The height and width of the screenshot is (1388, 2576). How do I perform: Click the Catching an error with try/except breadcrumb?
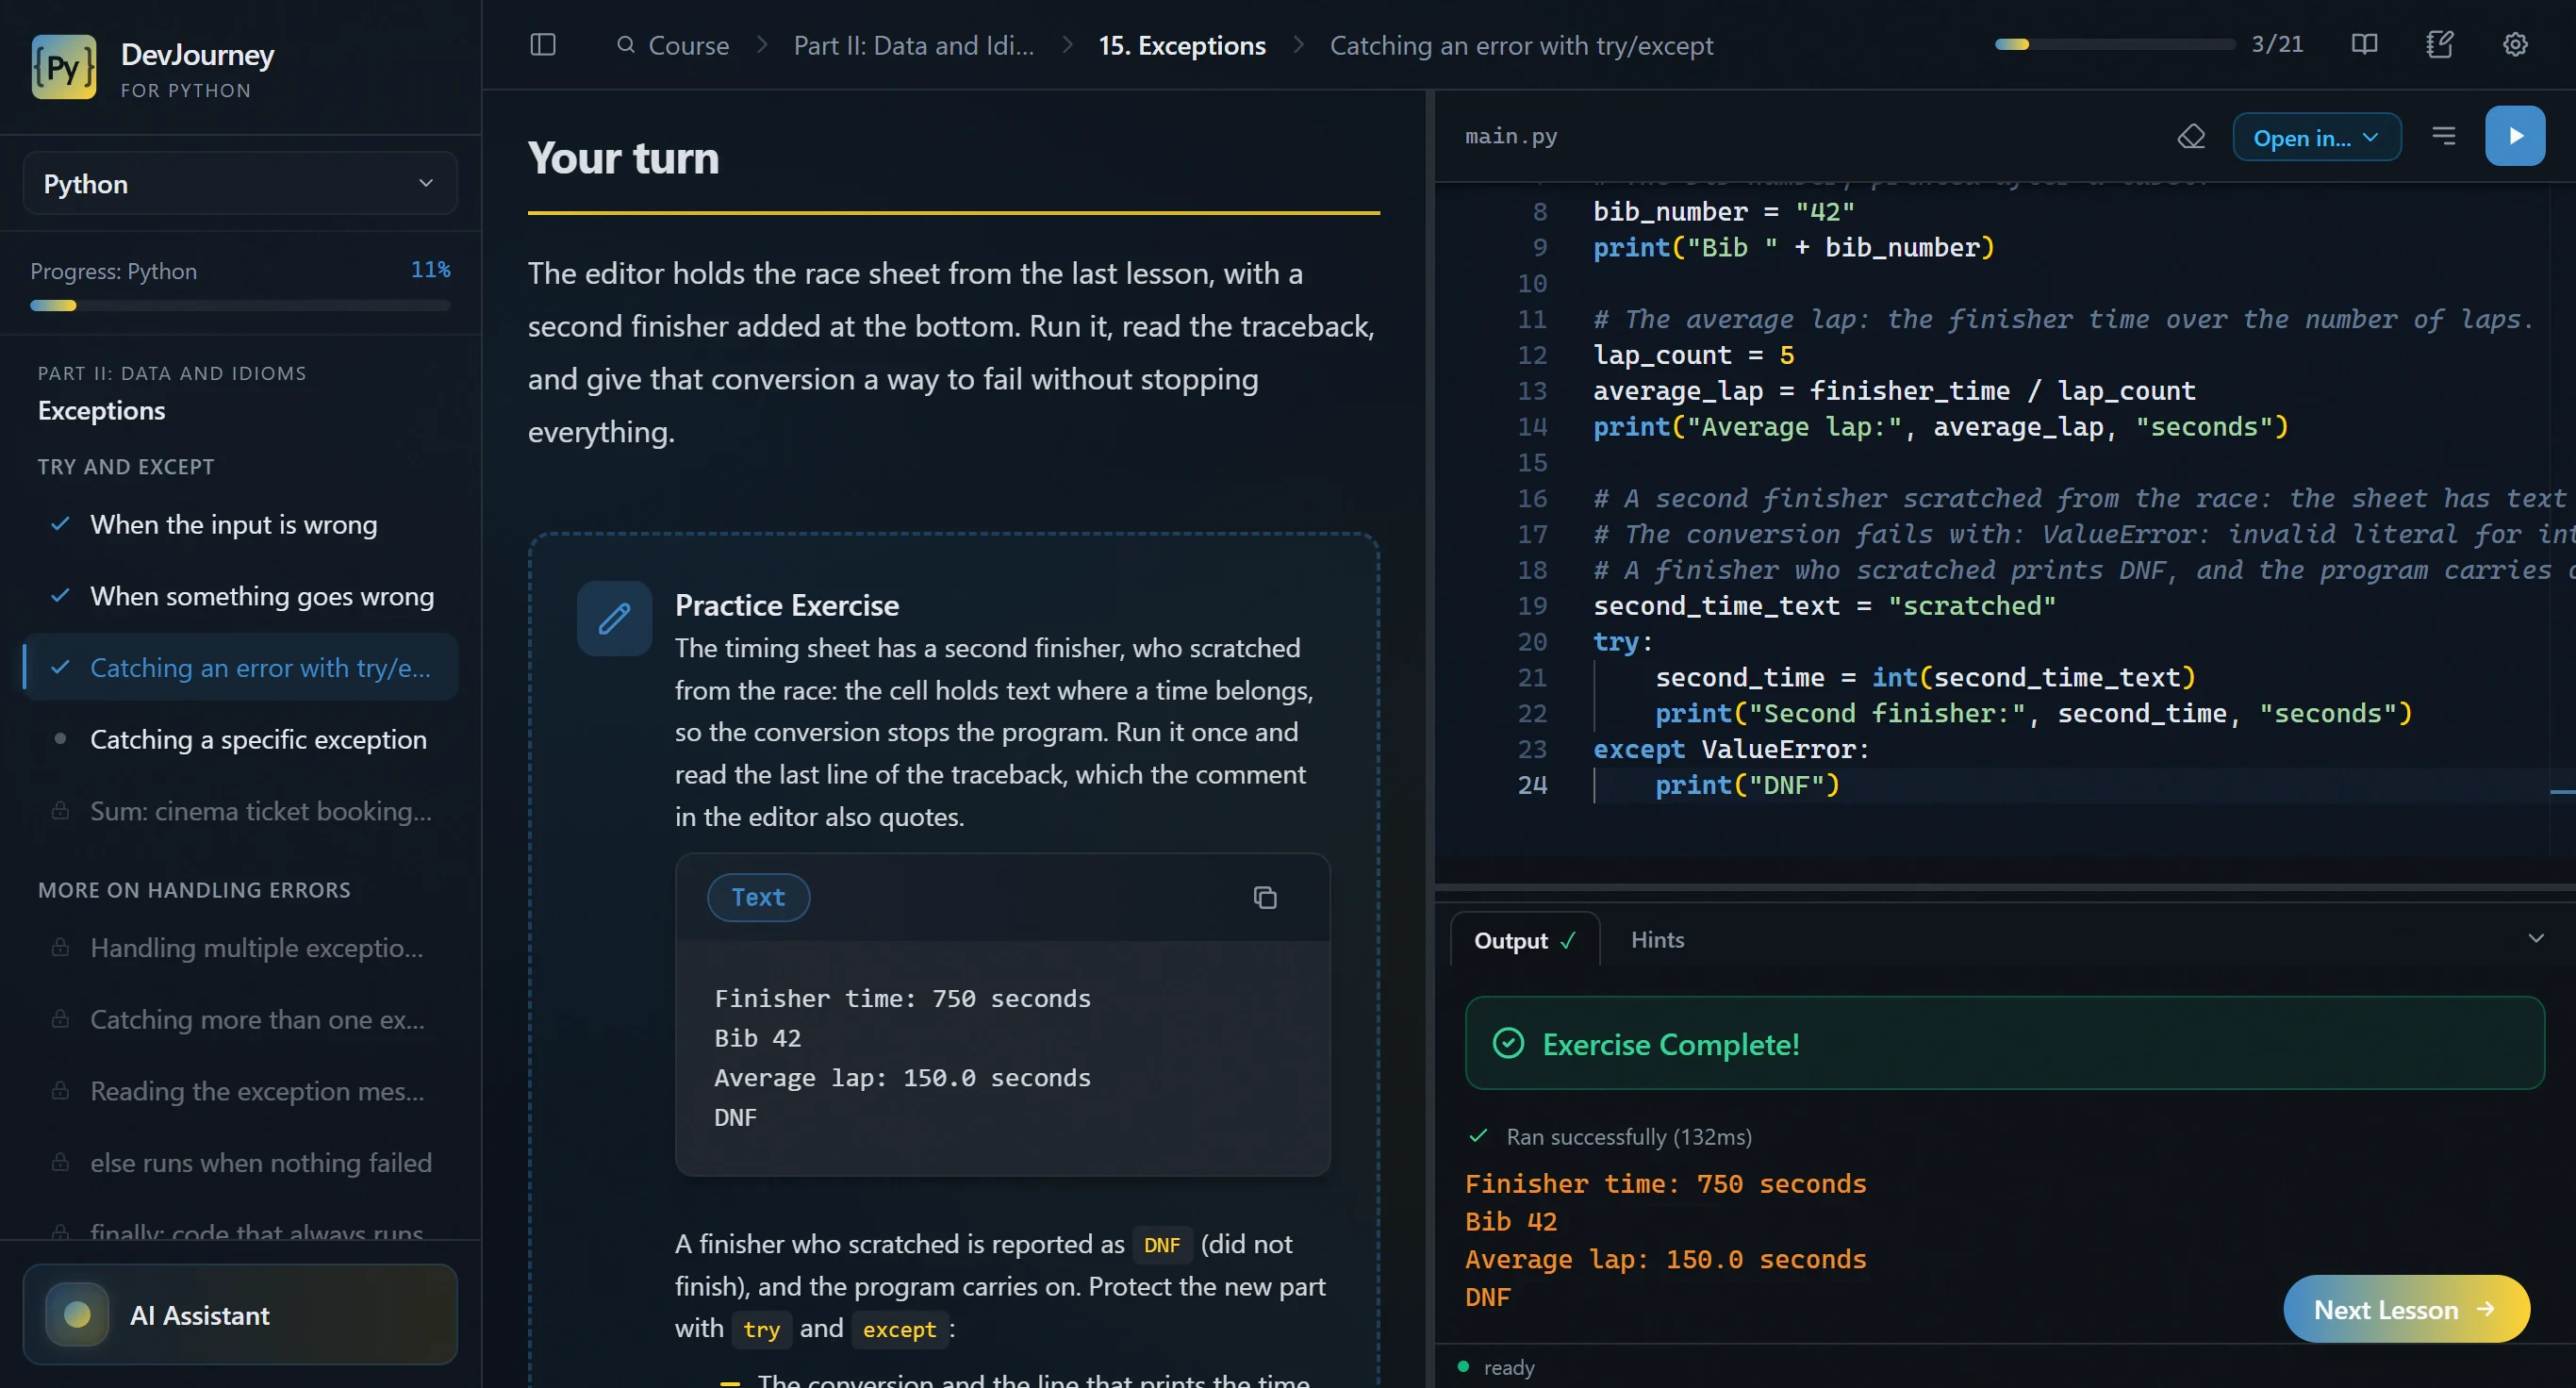pos(1521,45)
